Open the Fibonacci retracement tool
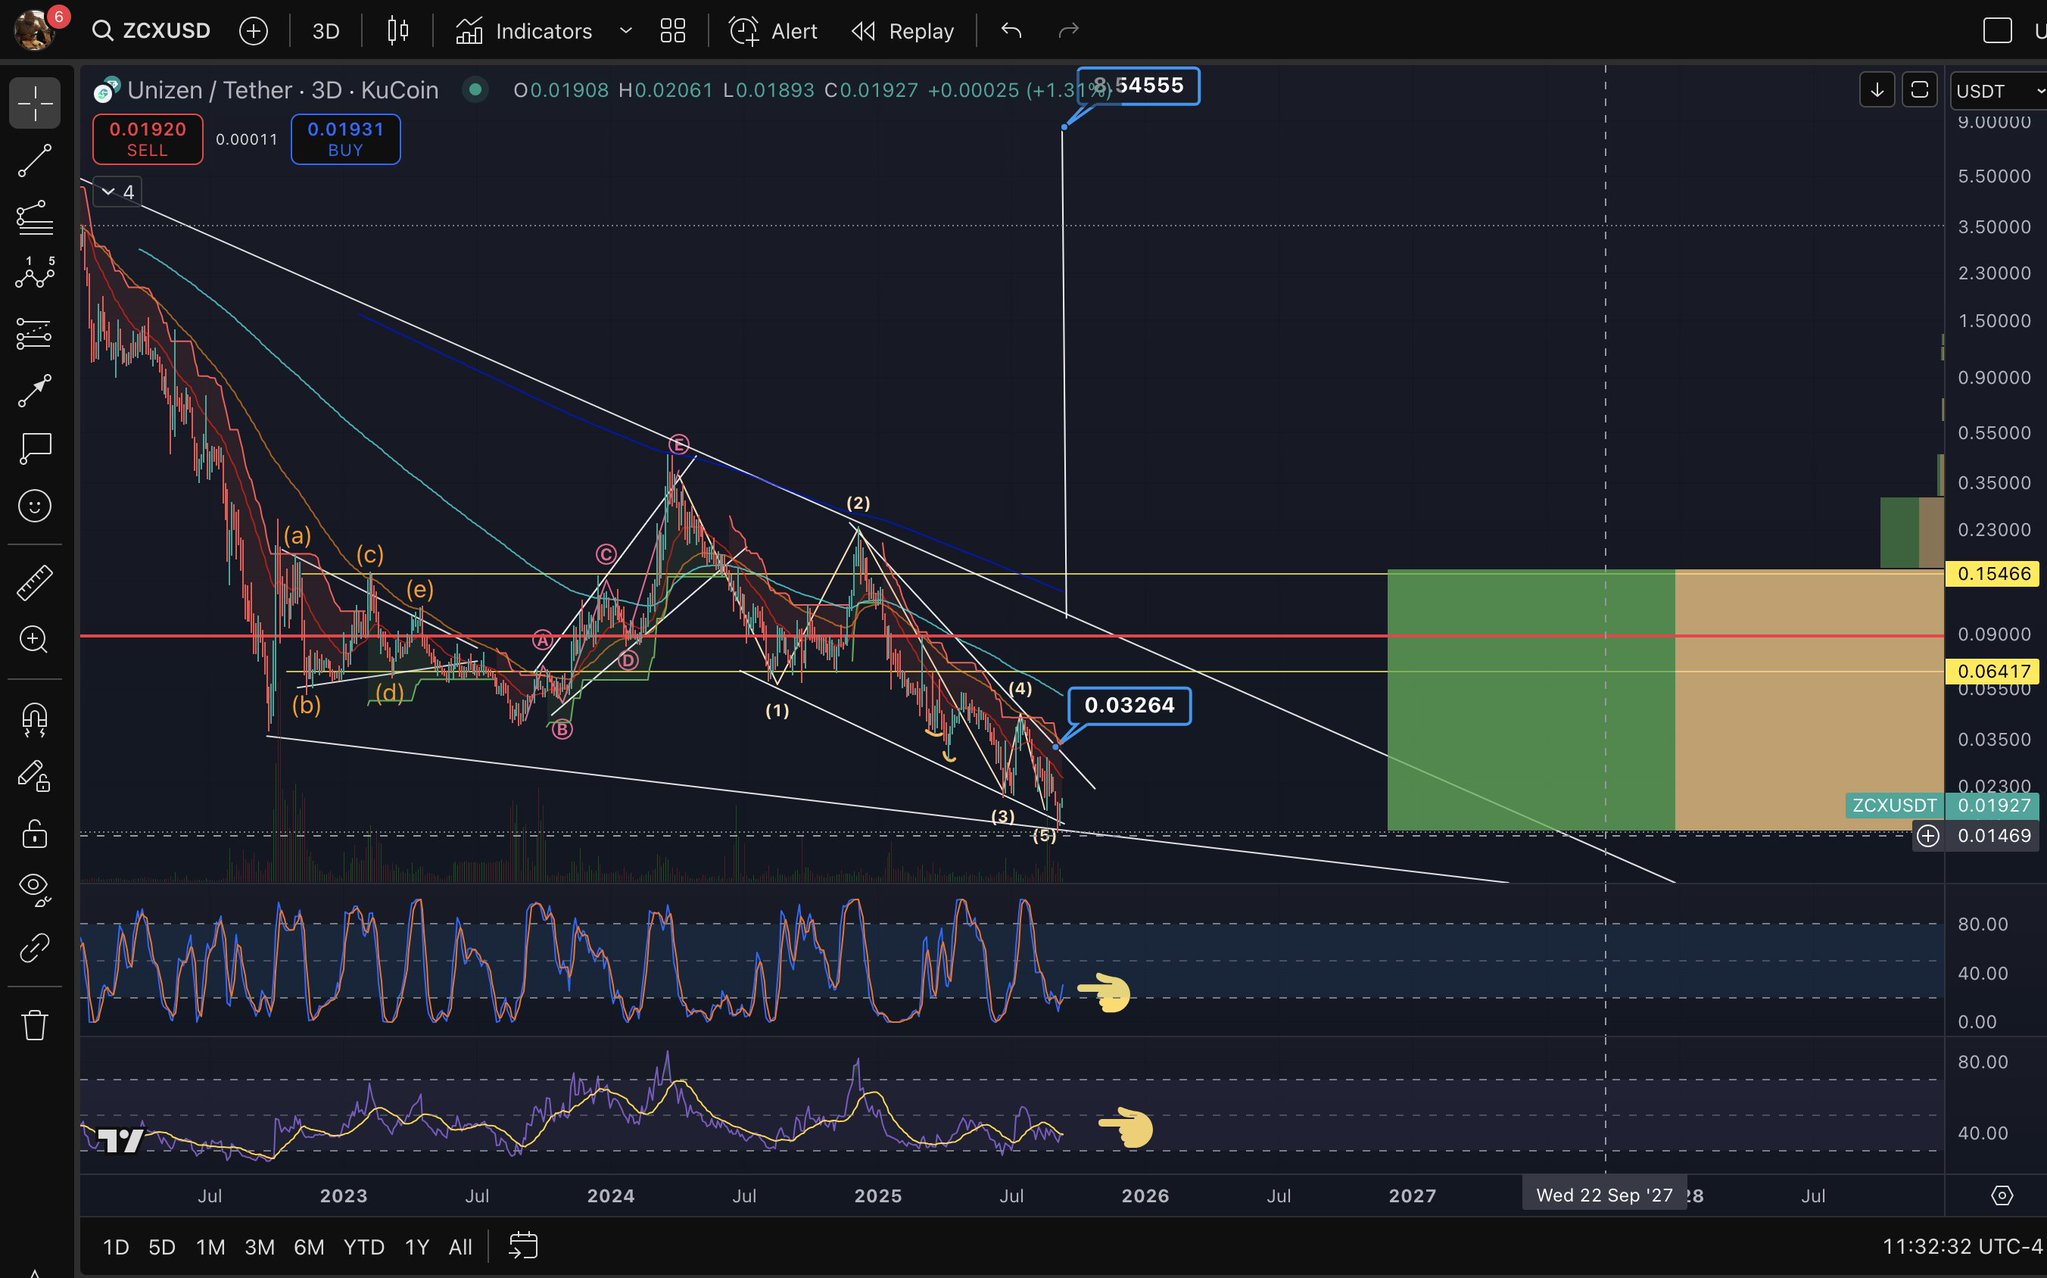 click(35, 218)
